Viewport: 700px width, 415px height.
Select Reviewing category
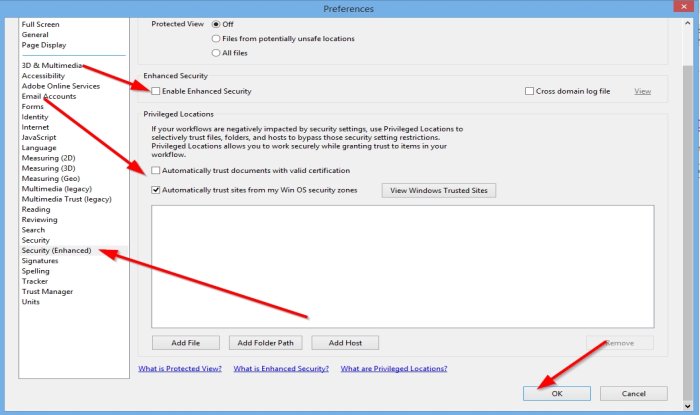click(39, 220)
